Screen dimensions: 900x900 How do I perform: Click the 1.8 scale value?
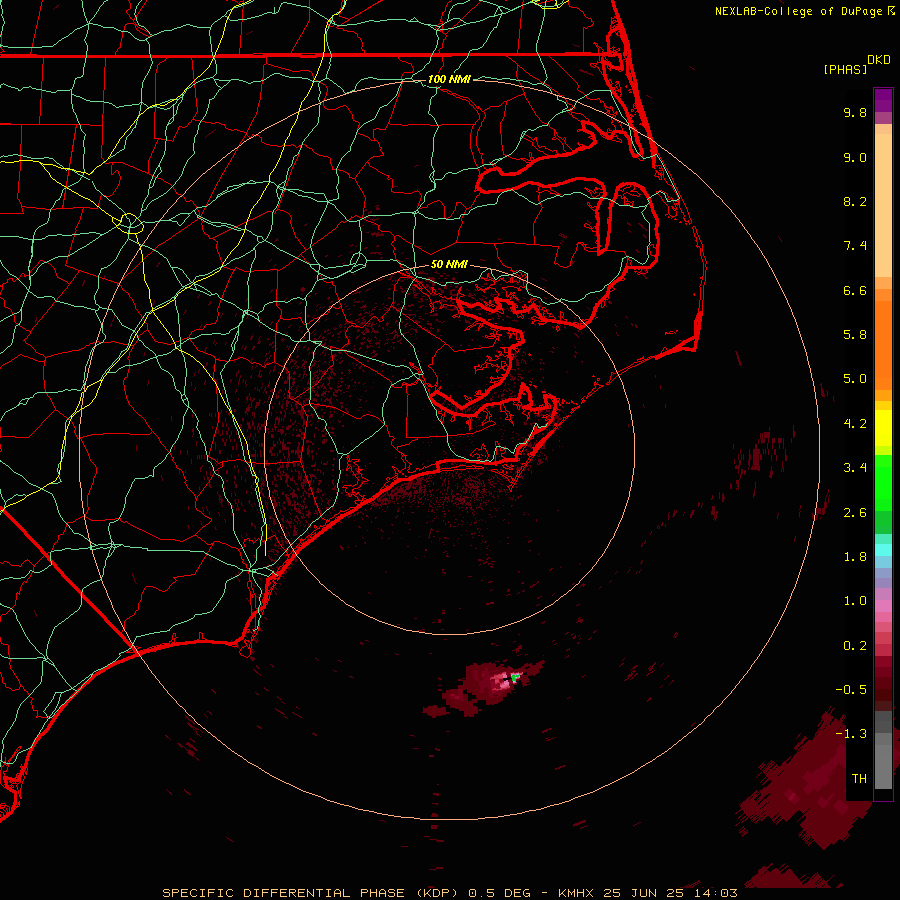click(855, 557)
